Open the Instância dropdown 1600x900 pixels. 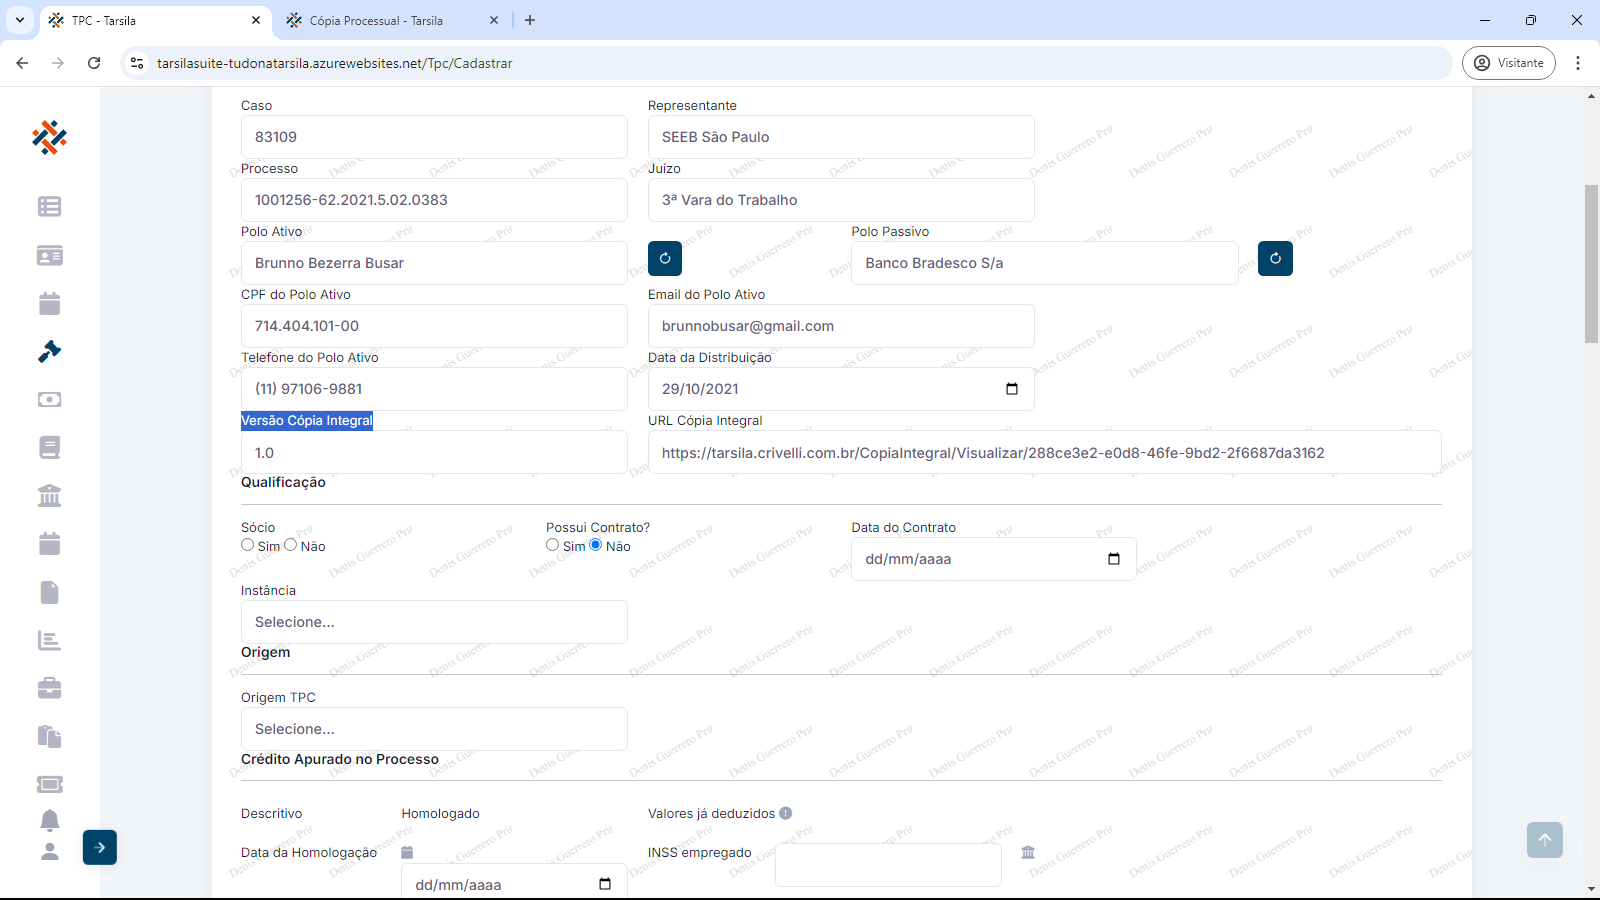[434, 622]
